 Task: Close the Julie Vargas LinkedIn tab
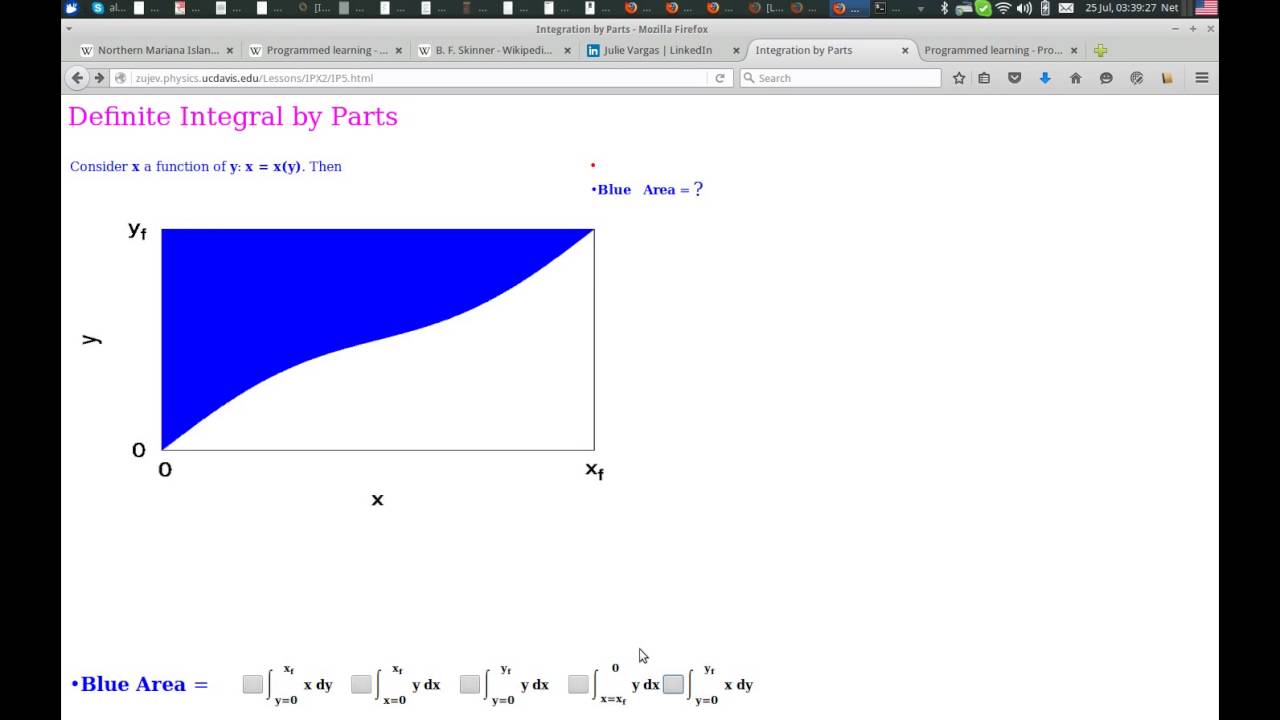[736, 50]
